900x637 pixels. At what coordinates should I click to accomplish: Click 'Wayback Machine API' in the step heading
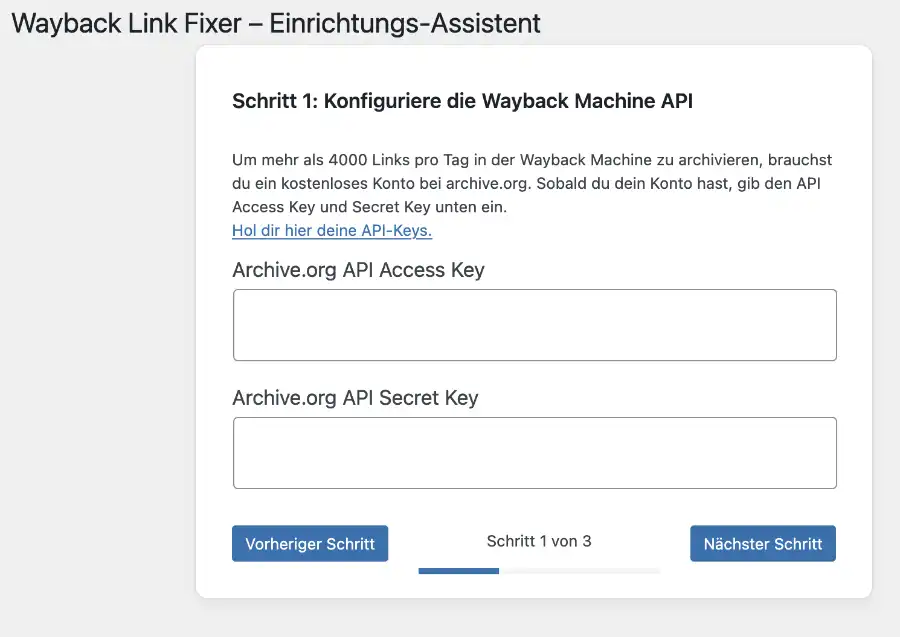pyautogui.click(x=588, y=101)
